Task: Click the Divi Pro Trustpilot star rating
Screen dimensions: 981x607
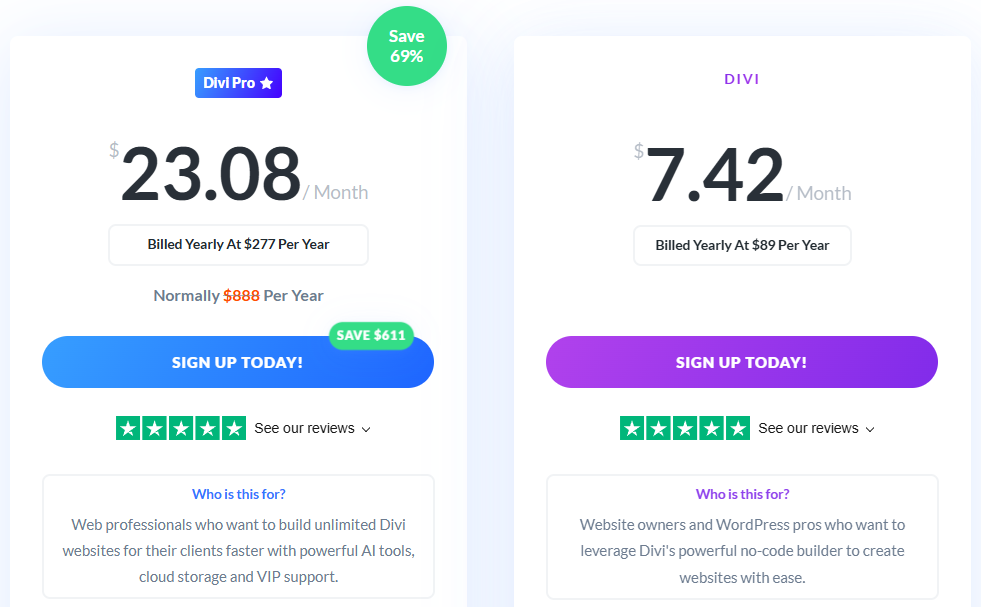Action: click(x=181, y=428)
